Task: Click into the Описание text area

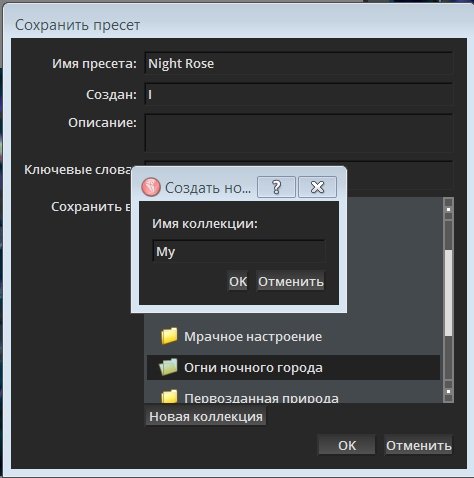Action: (x=299, y=133)
